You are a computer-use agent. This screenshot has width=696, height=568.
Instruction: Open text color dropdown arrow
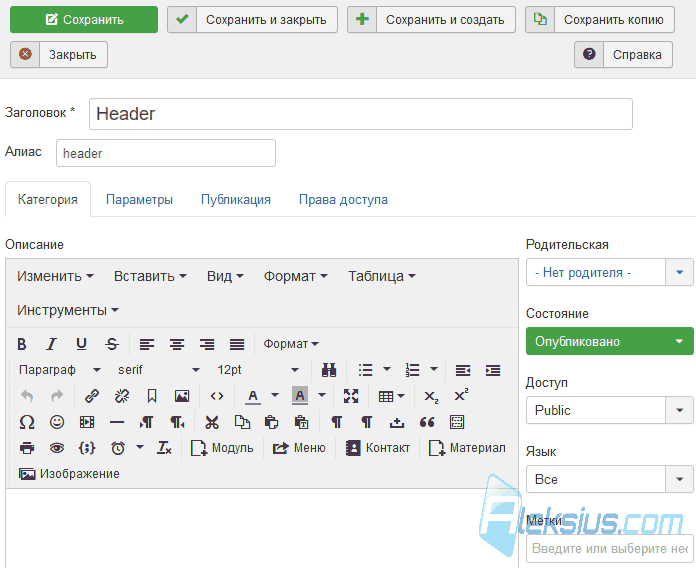pos(275,395)
